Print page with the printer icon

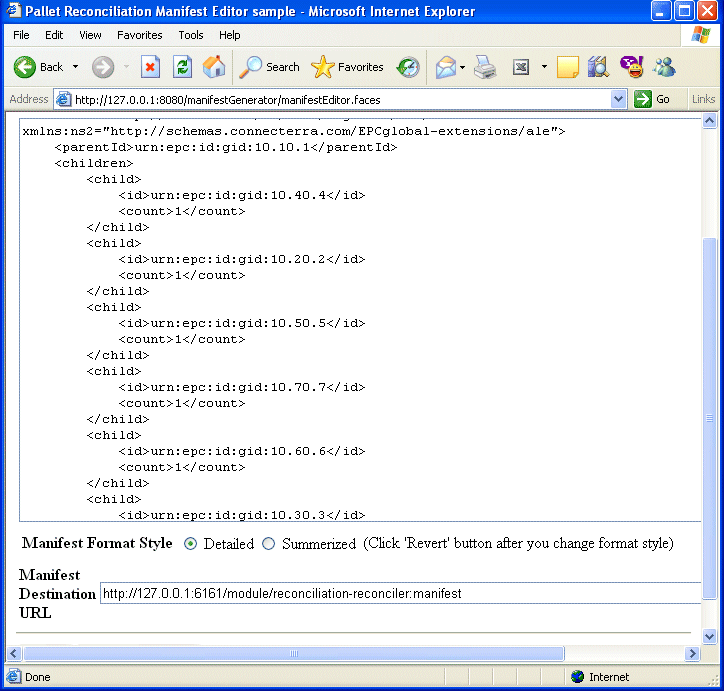(485, 67)
